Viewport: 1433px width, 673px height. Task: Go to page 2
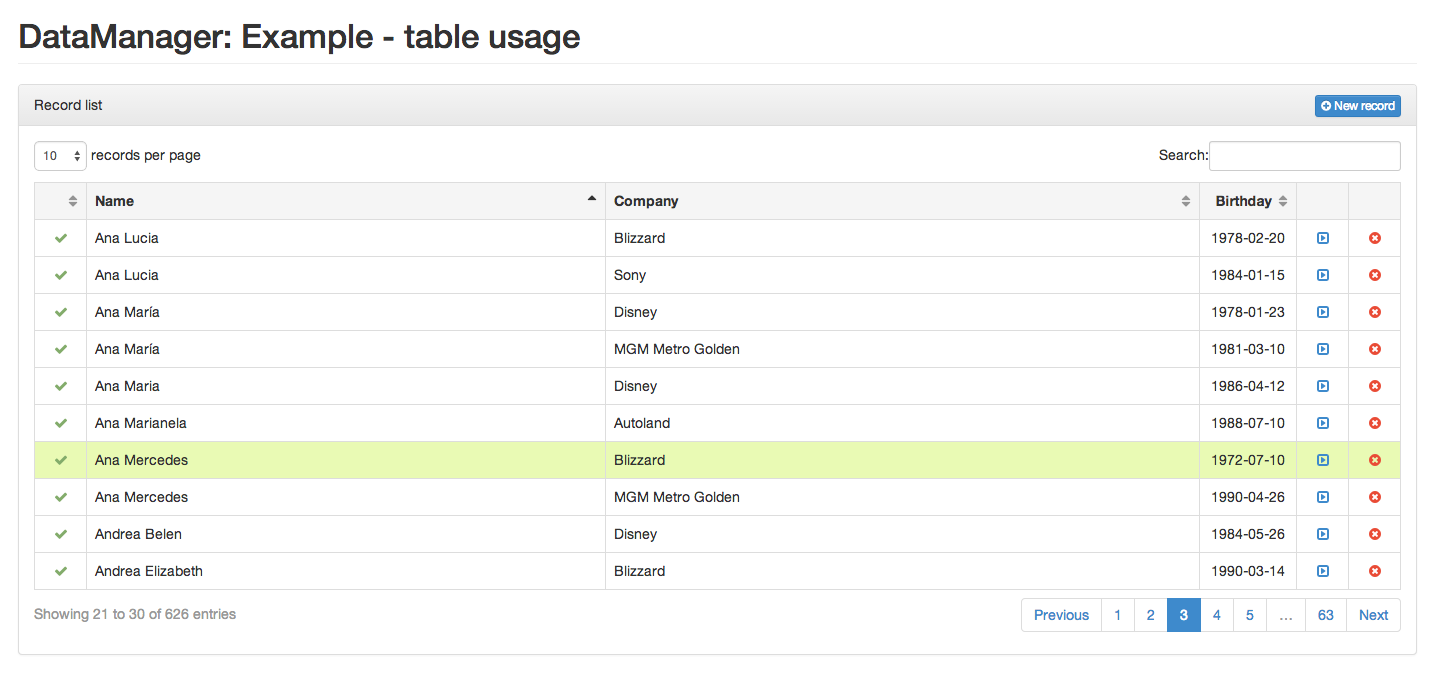click(1150, 615)
